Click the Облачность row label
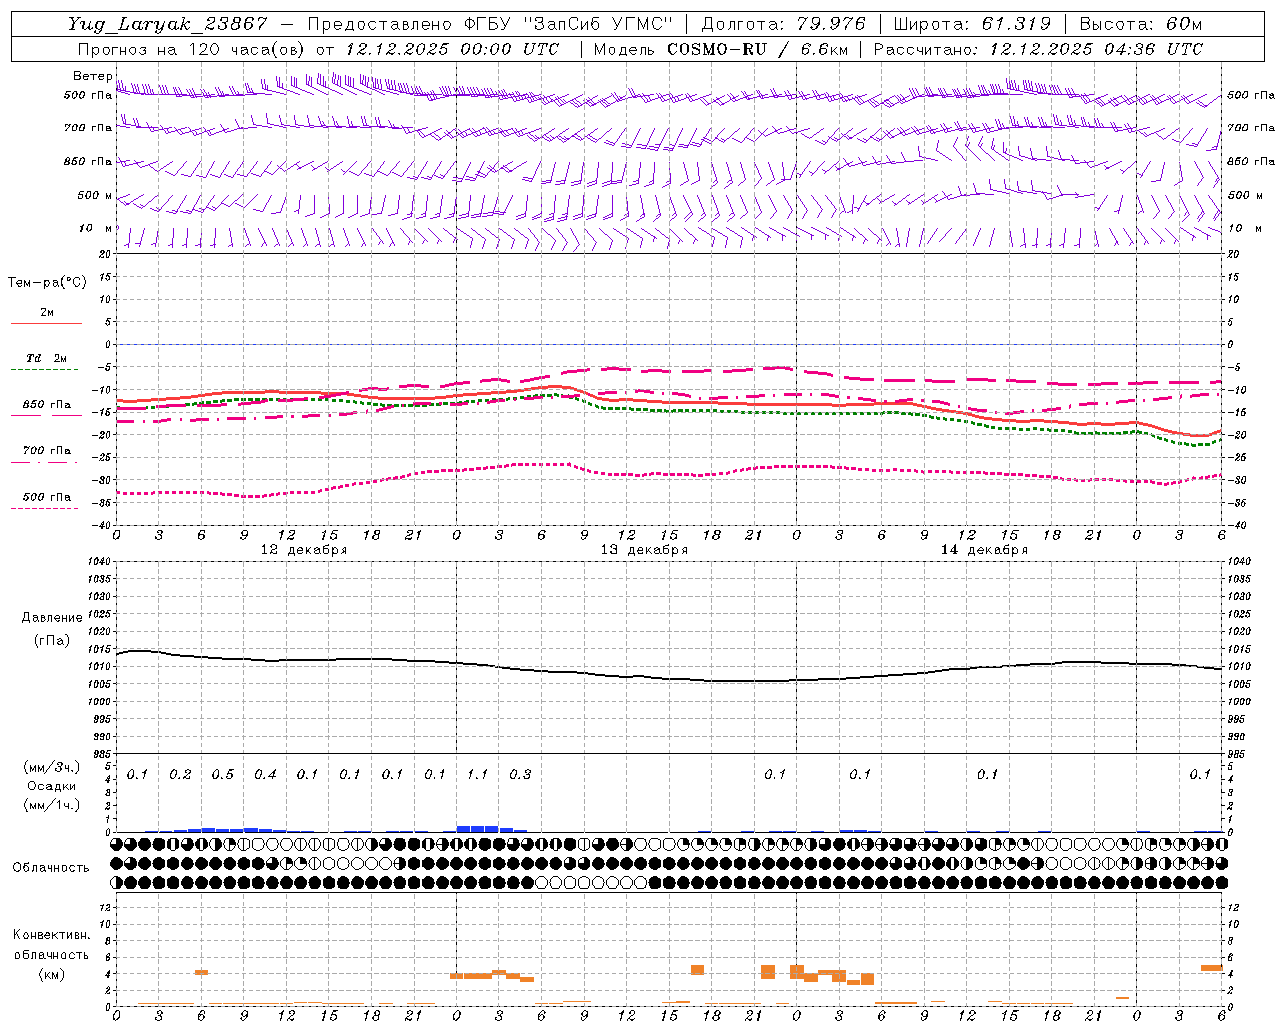The width and height of the screenshot is (1280, 1024). tap(51, 868)
